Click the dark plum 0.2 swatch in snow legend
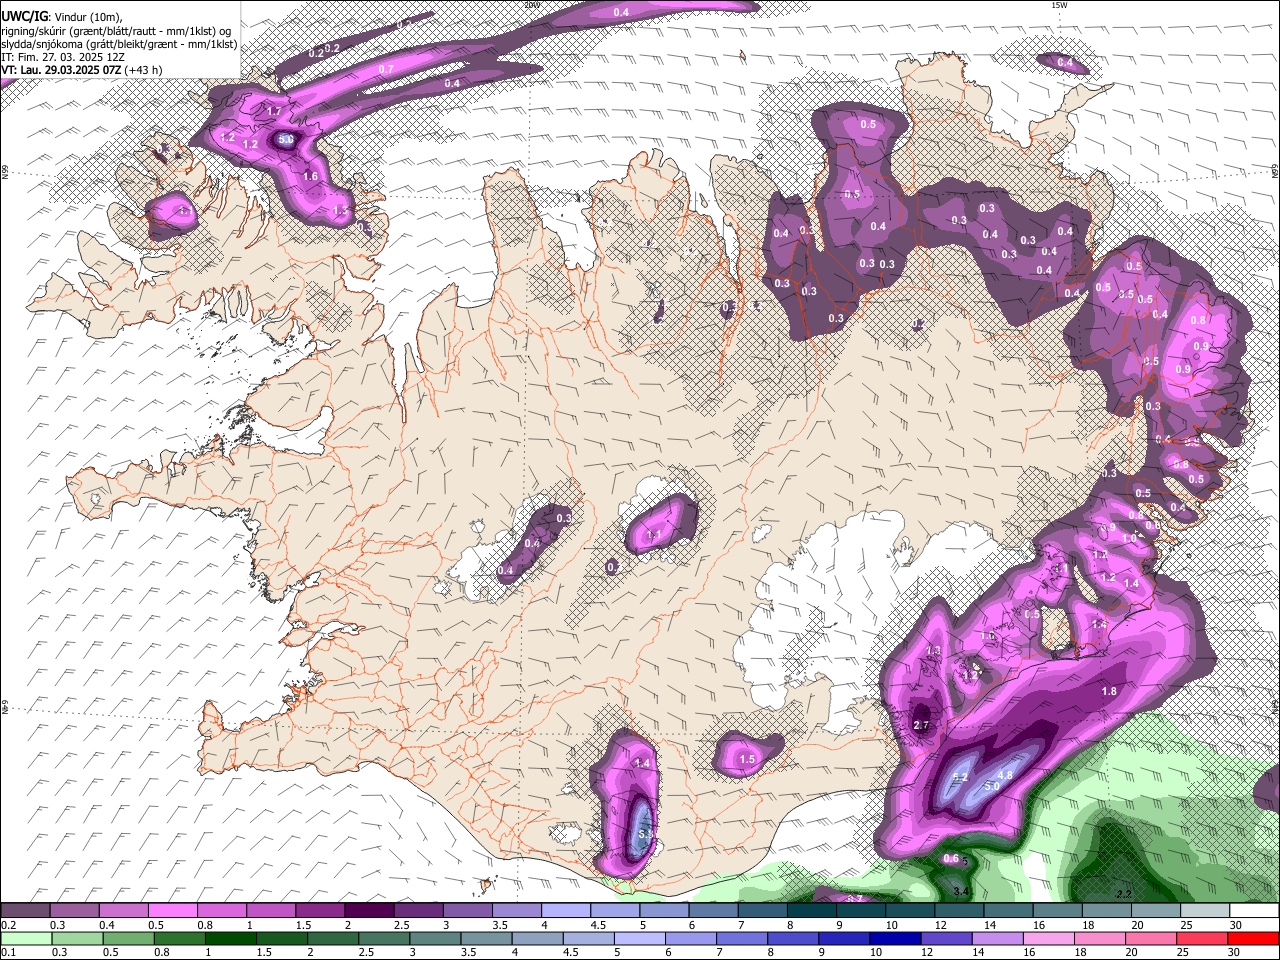The height and width of the screenshot is (960, 1280). [26, 911]
